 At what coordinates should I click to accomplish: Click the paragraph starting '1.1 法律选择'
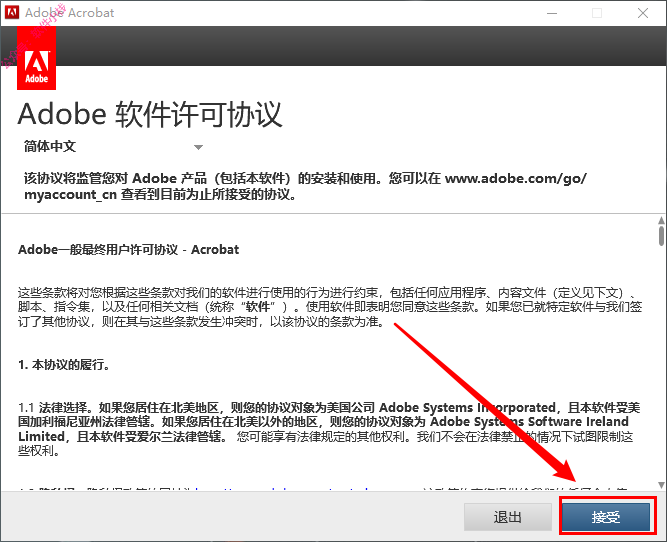pyautogui.click(x=329, y=429)
